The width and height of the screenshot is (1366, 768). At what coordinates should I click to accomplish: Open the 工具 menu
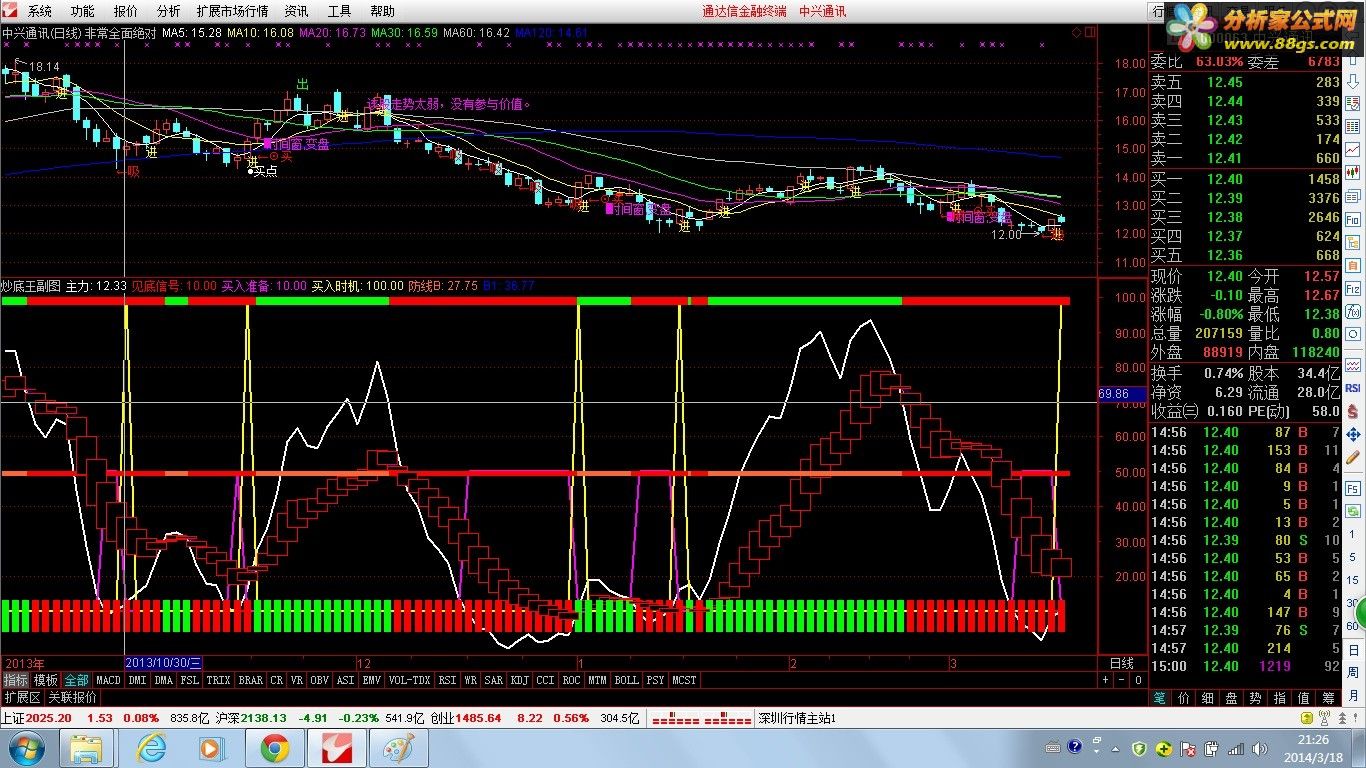tap(339, 11)
